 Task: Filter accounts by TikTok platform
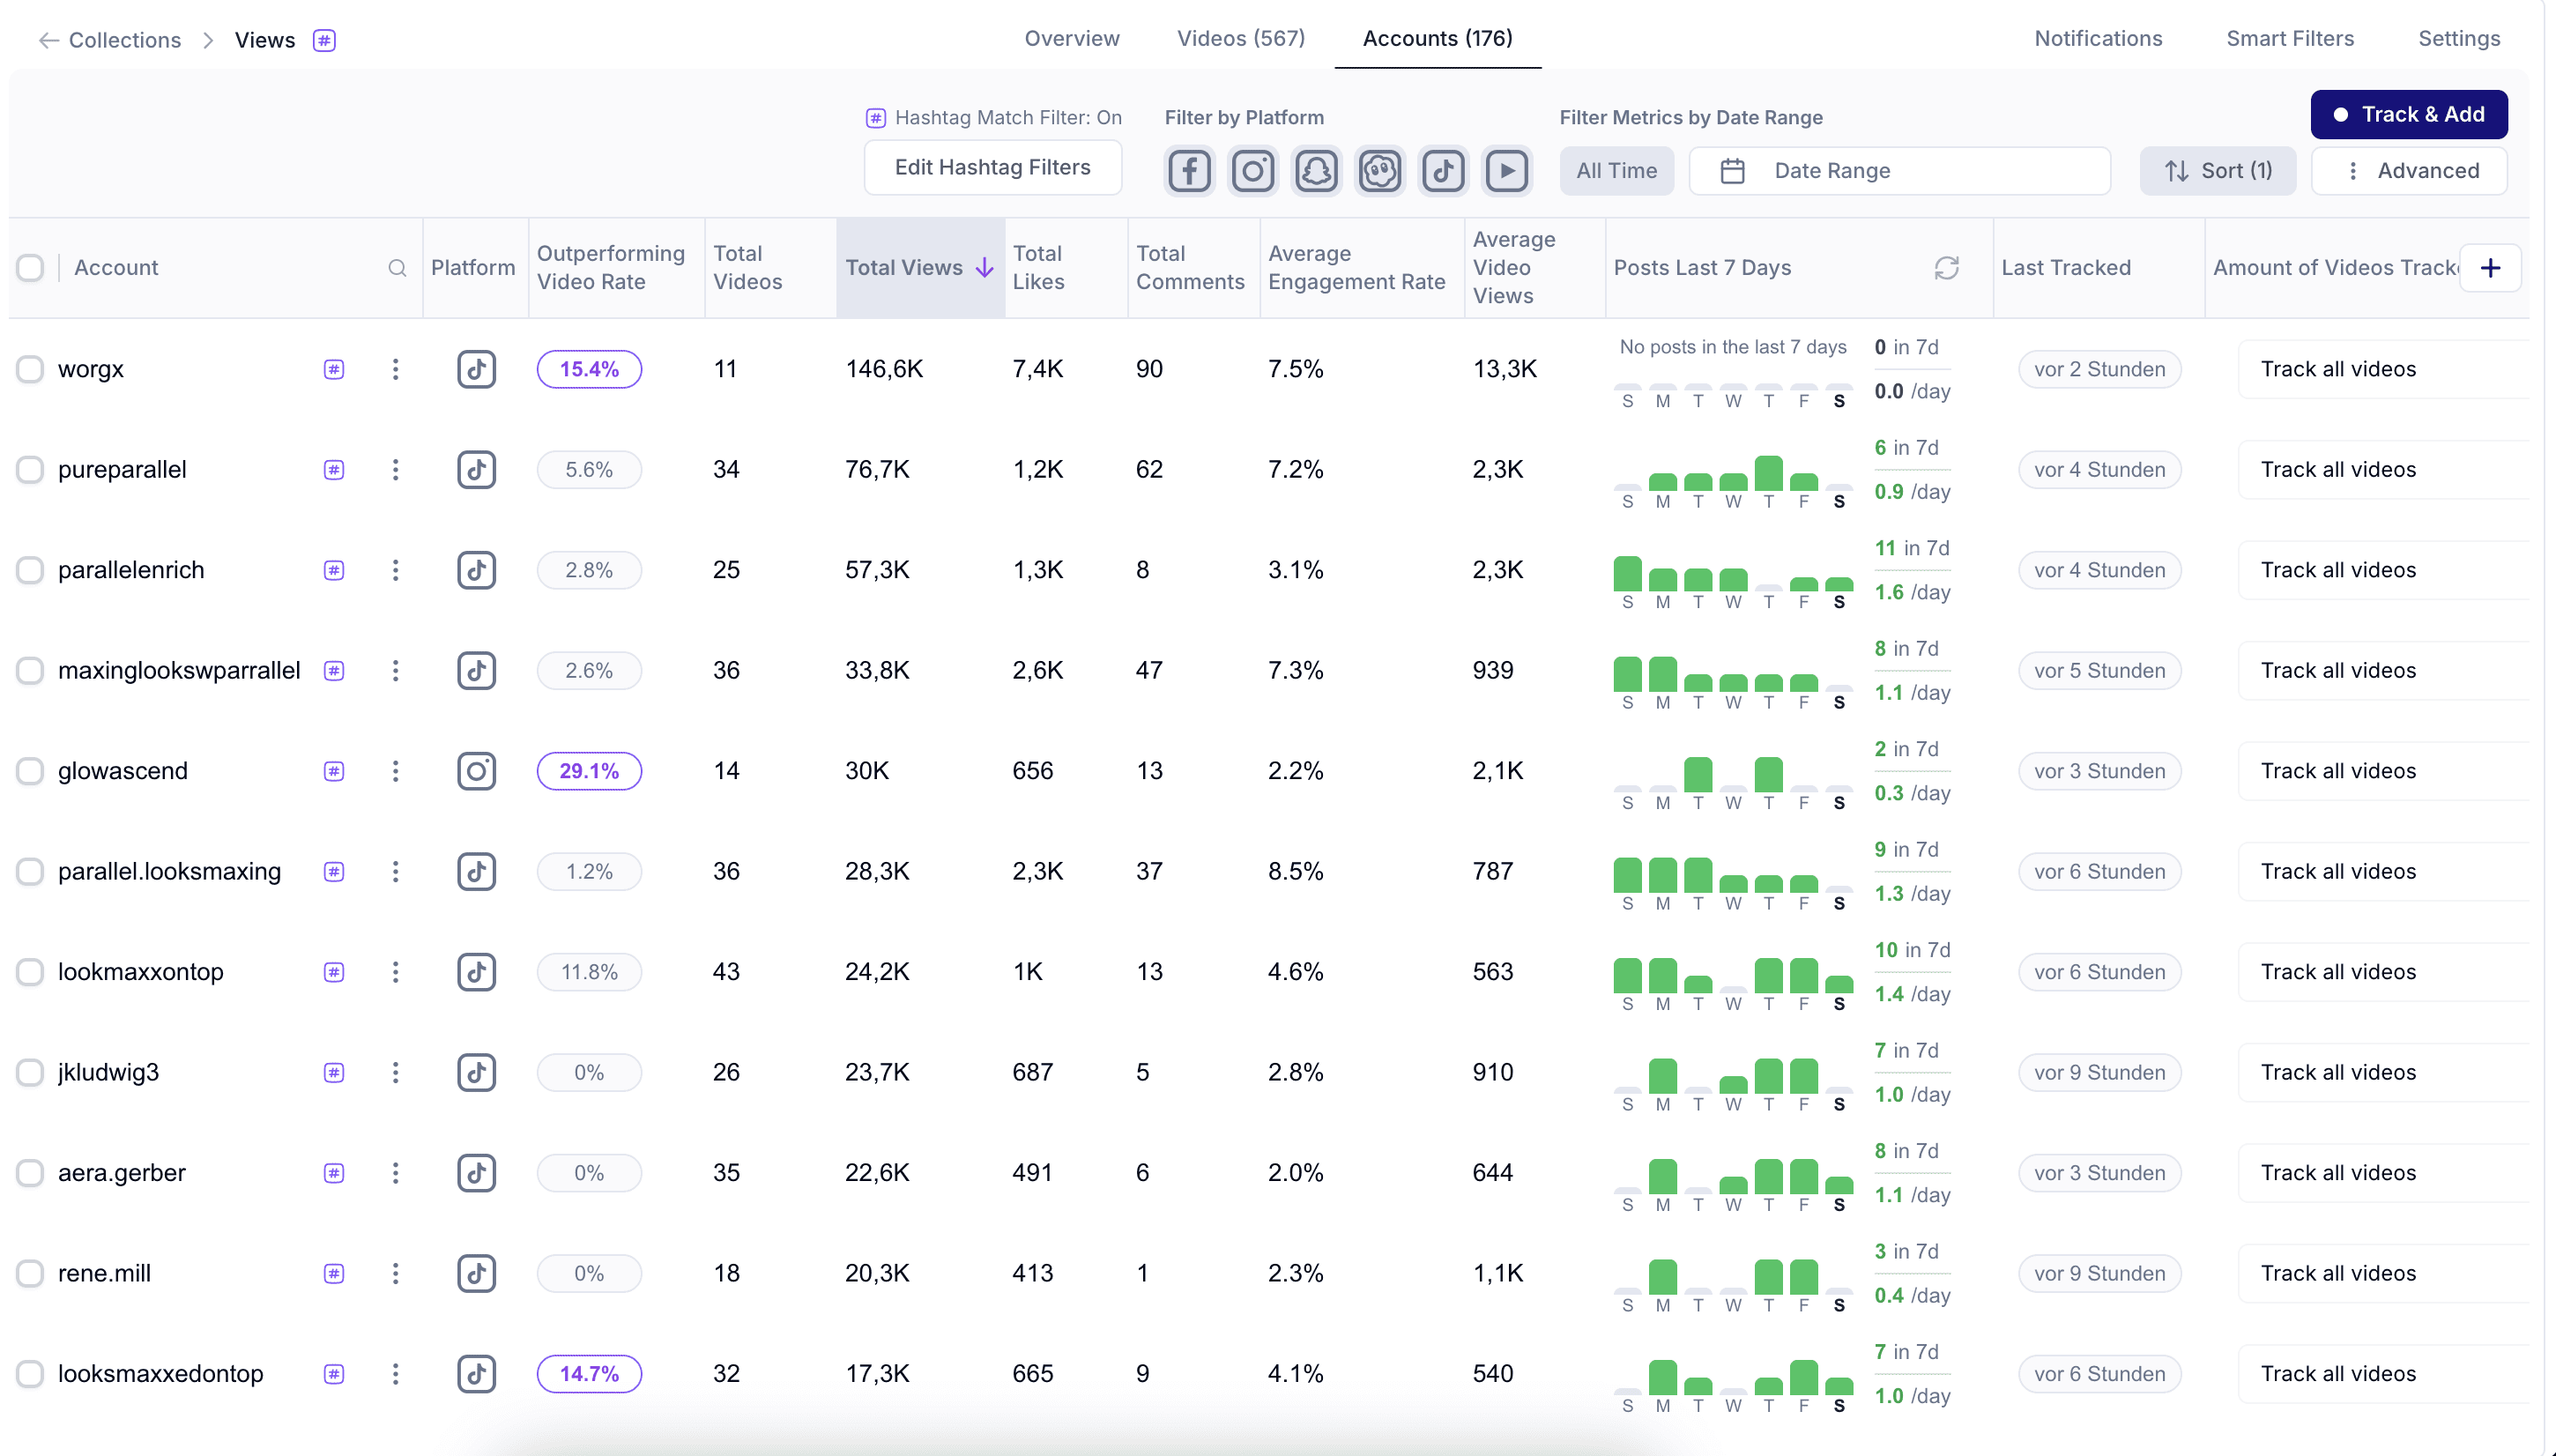coord(1443,171)
